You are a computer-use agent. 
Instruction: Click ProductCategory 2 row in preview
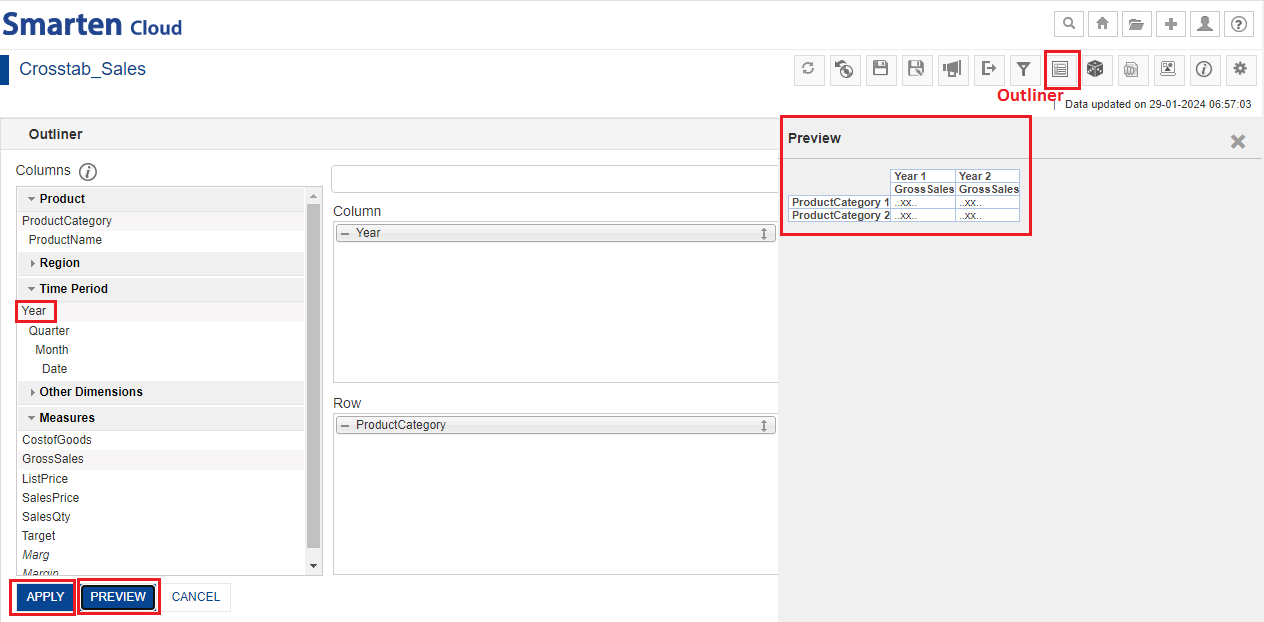[840, 215]
